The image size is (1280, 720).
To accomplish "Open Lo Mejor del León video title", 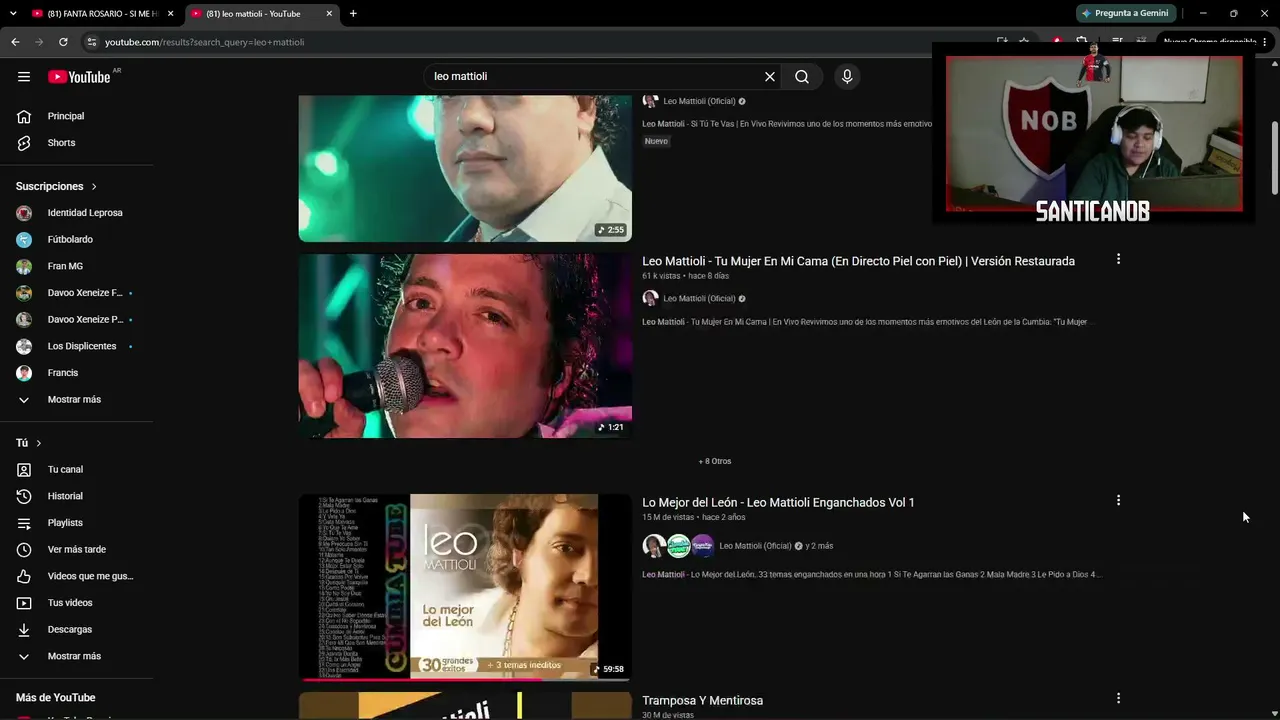I will coord(778,502).
